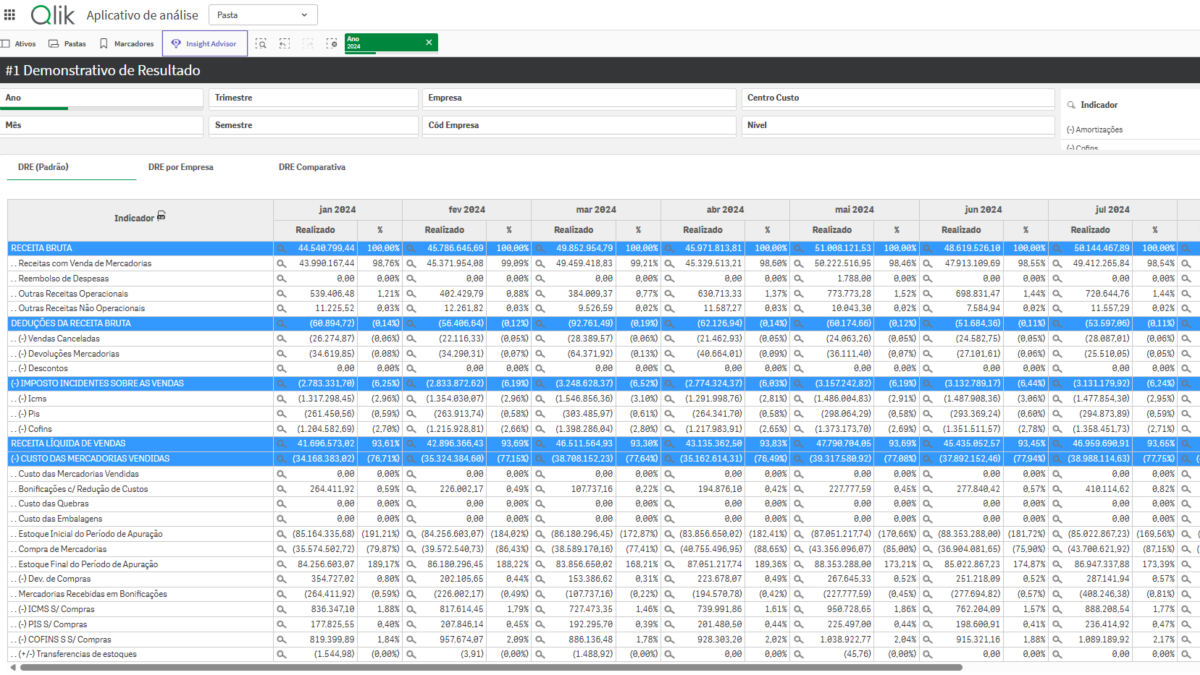1200x675 pixels.
Task: Expand the Trimestre filter pane
Action: (x=313, y=98)
